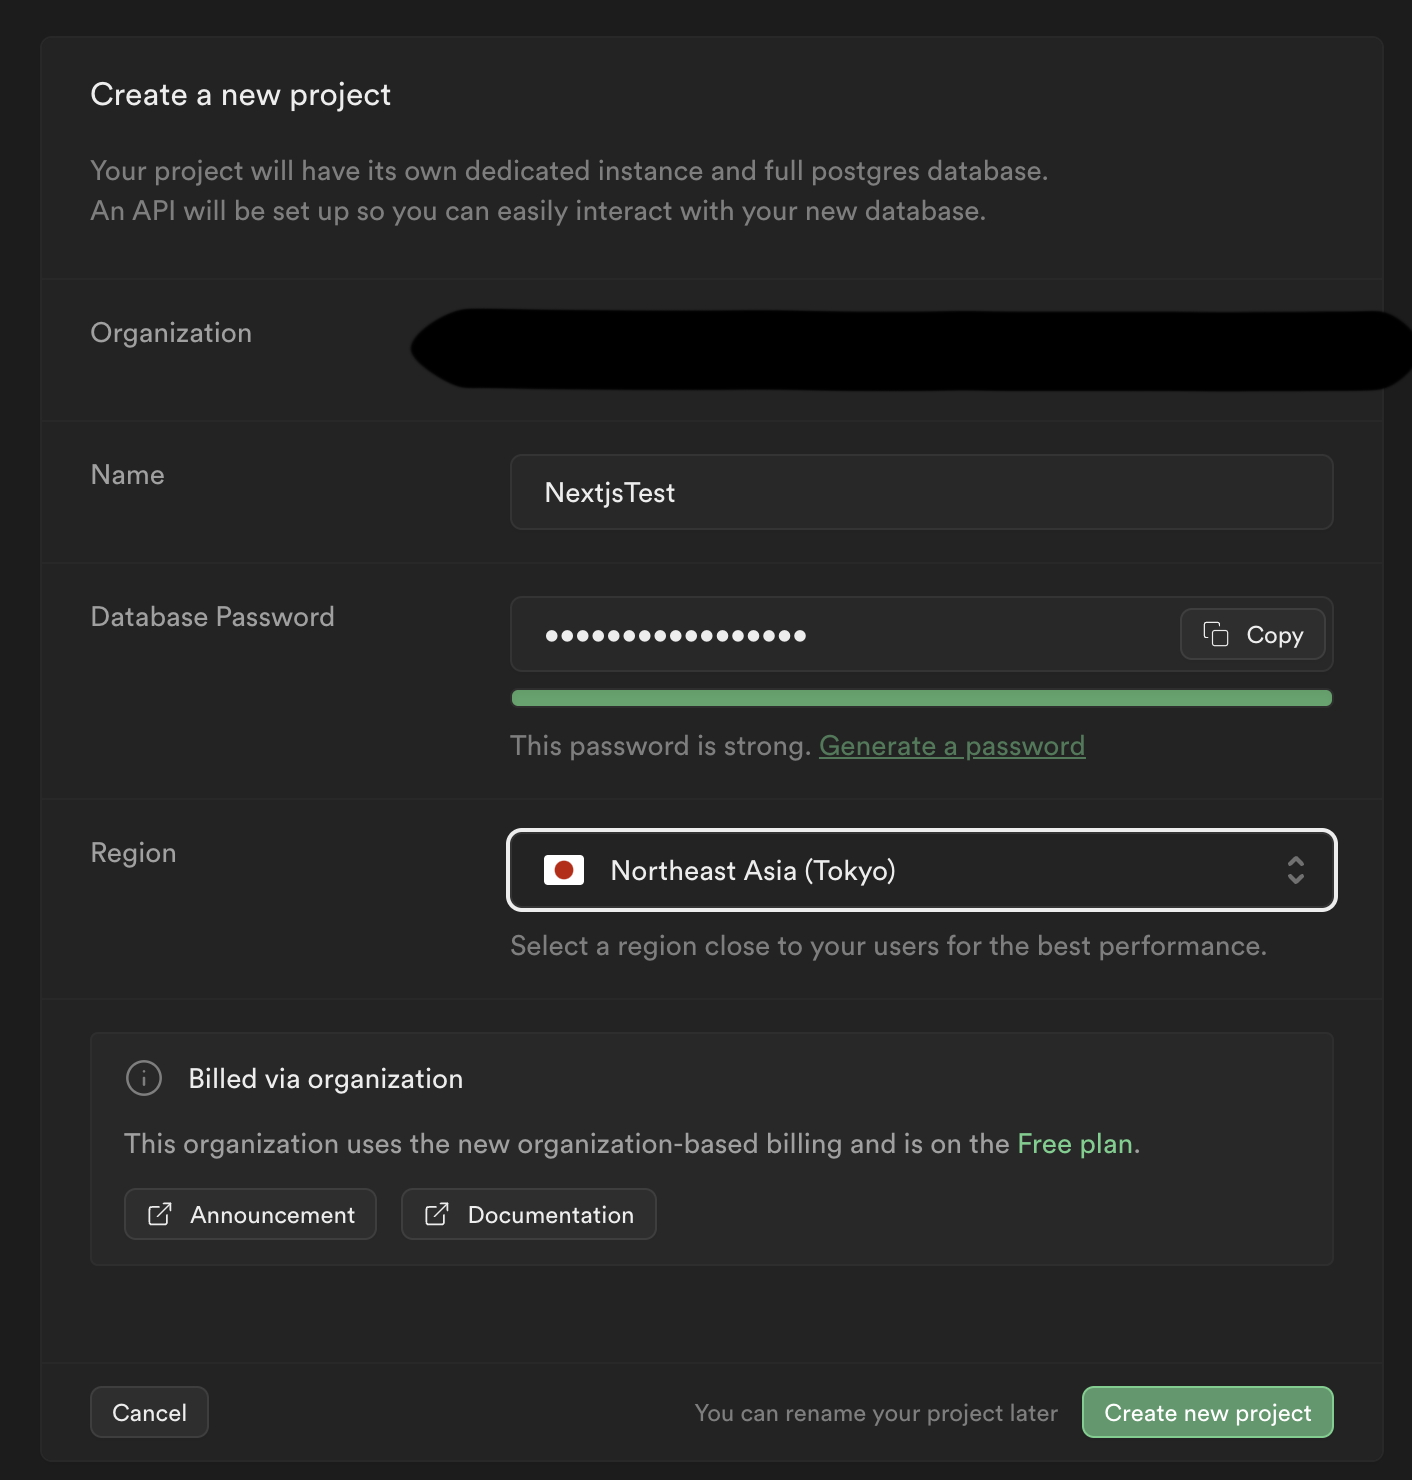Click the external link icon on Announcement
Image resolution: width=1412 pixels, height=1480 pixels.
click(x=160, y=1214)
